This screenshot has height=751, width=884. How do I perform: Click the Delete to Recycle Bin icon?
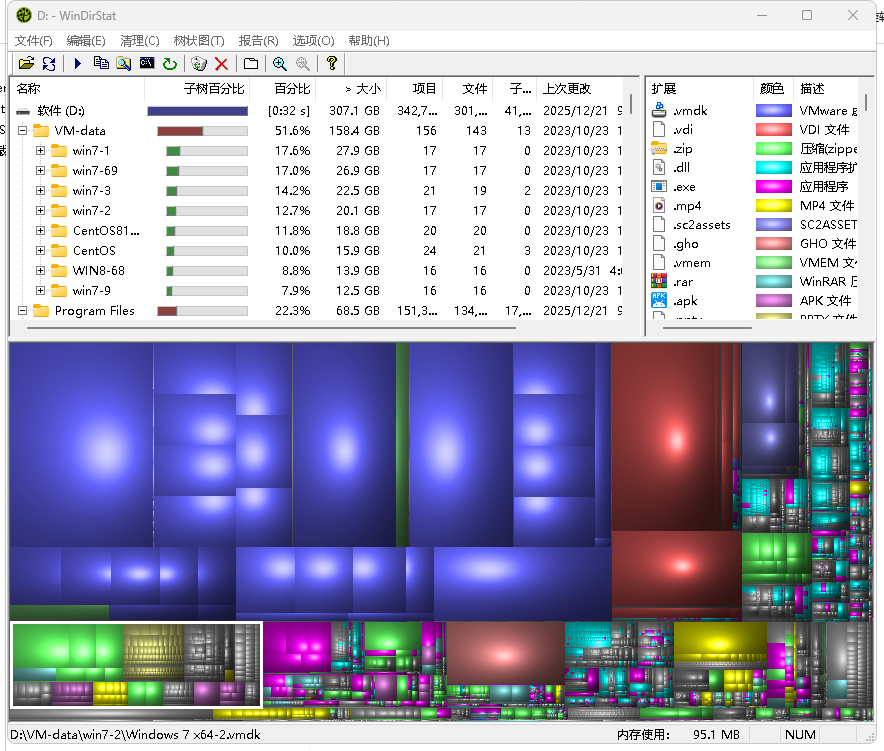click(x=199, y=64)
